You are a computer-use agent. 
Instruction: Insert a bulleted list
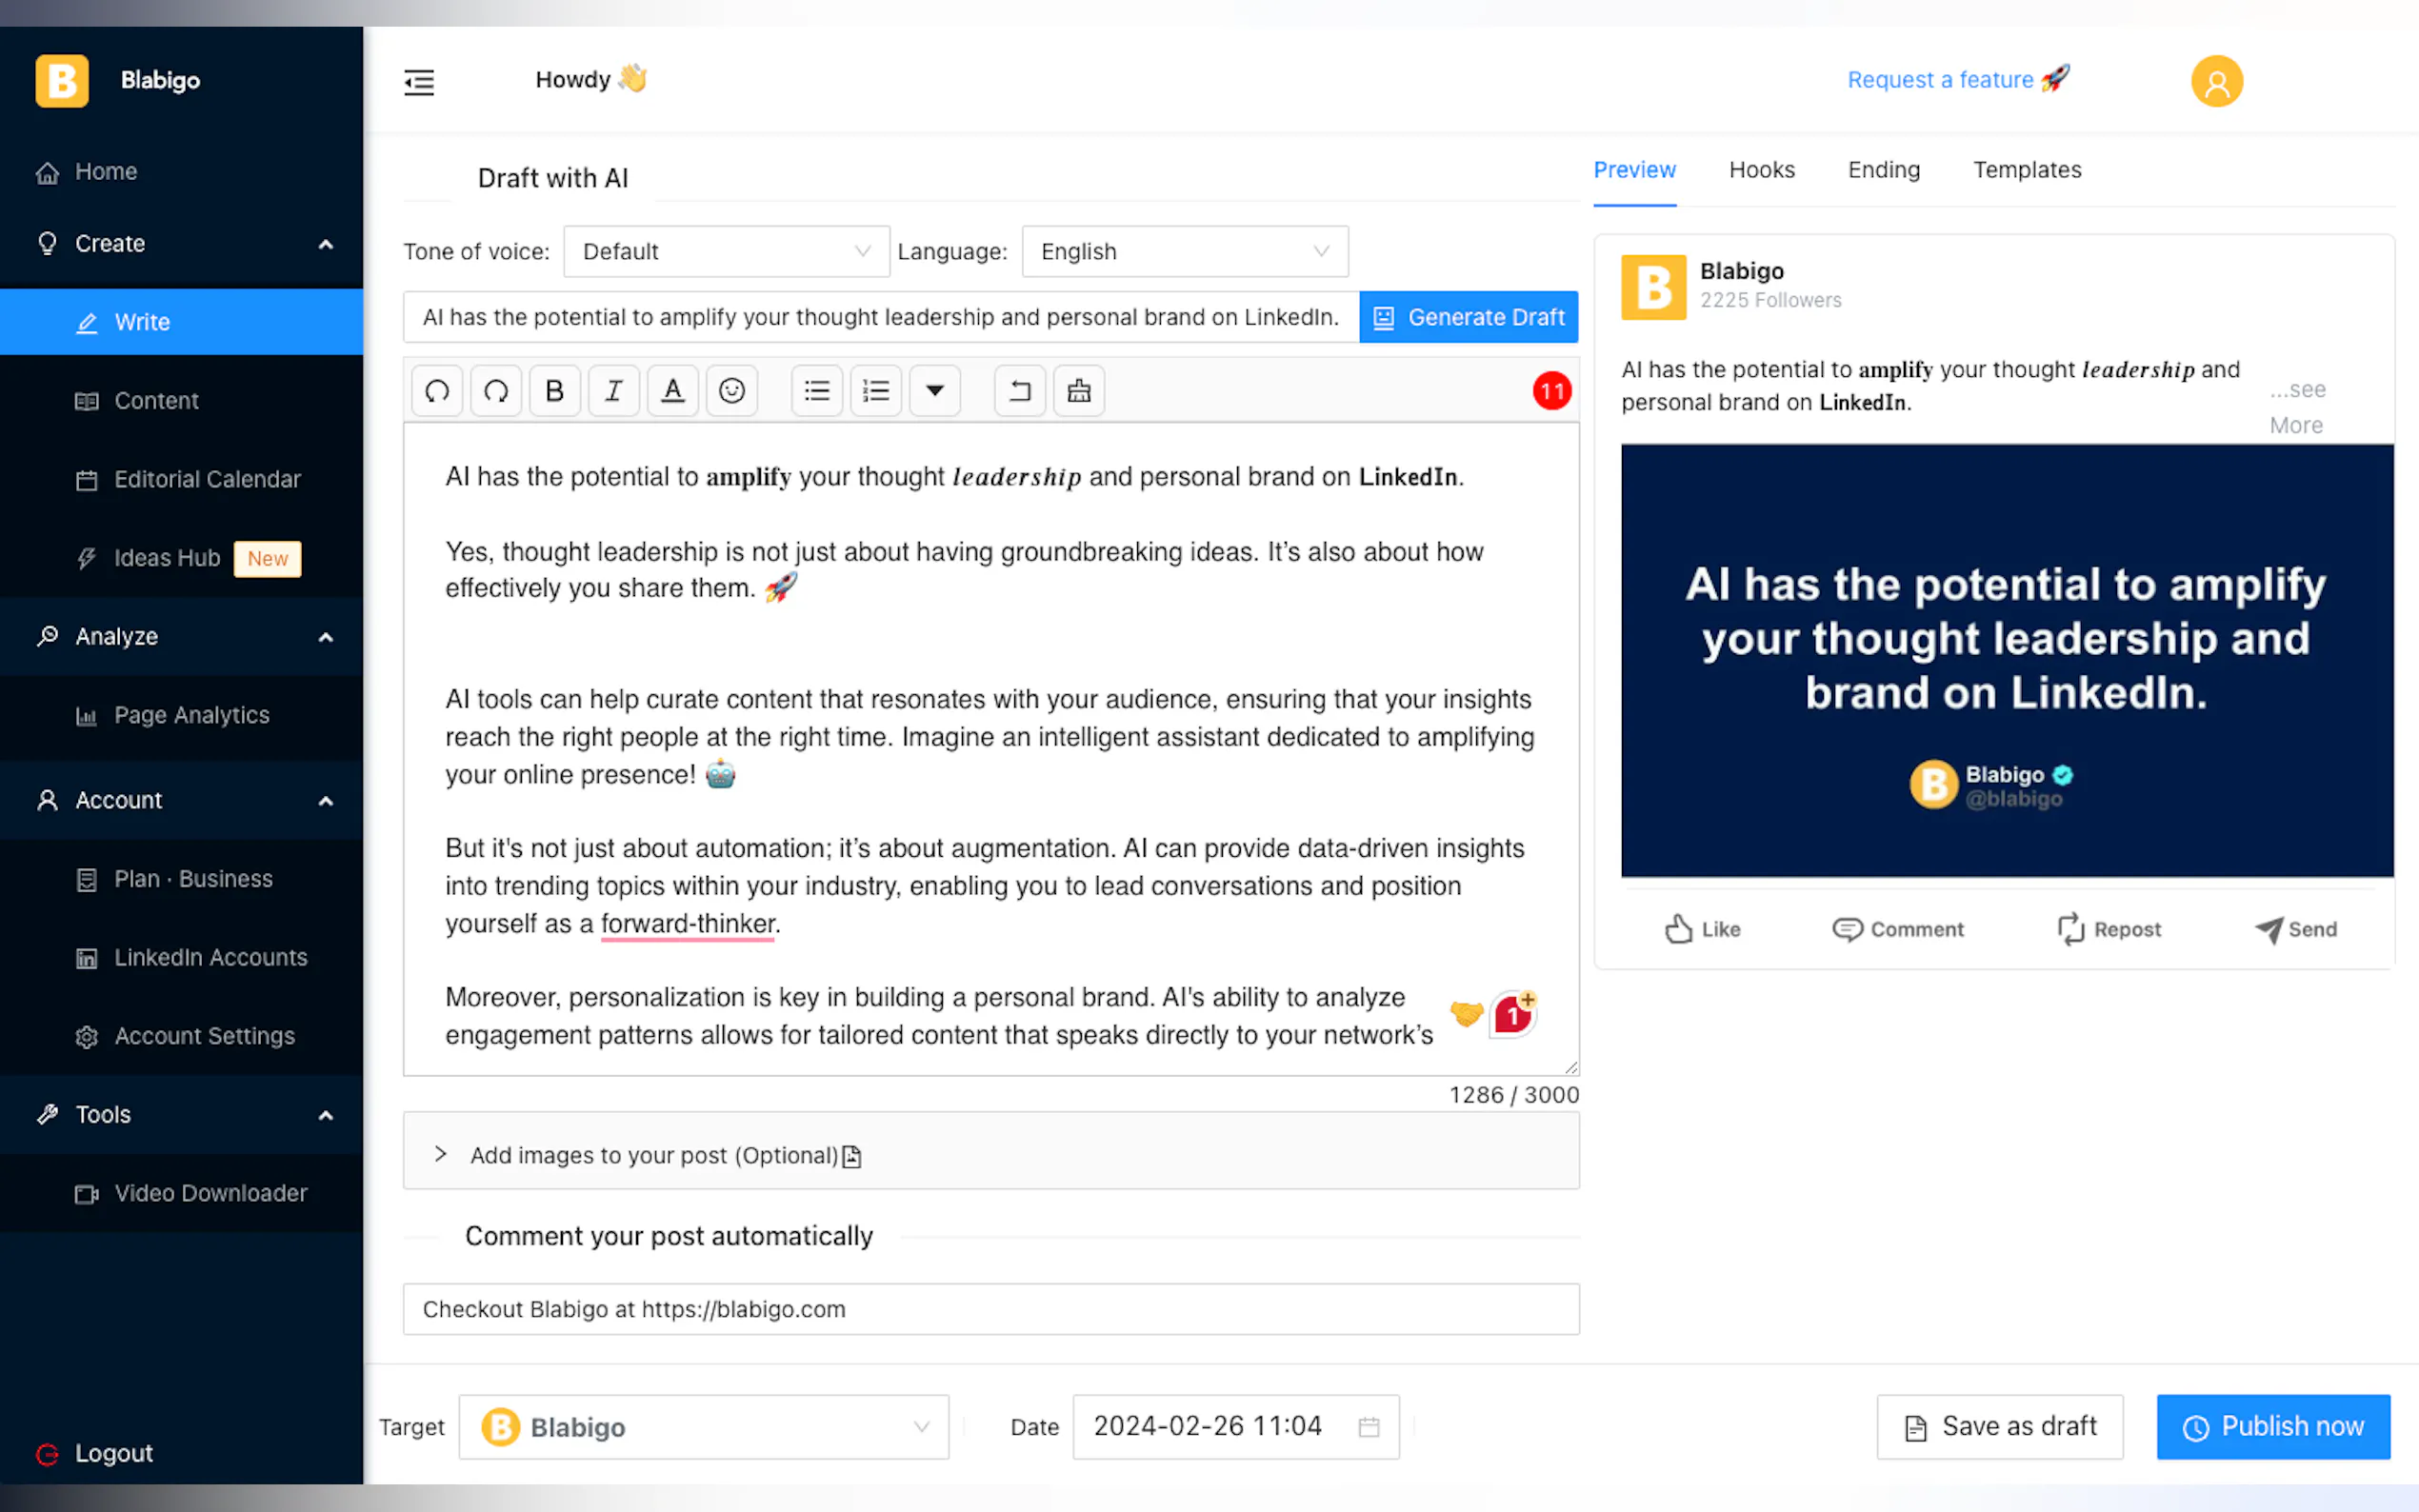tap(816, 391)
